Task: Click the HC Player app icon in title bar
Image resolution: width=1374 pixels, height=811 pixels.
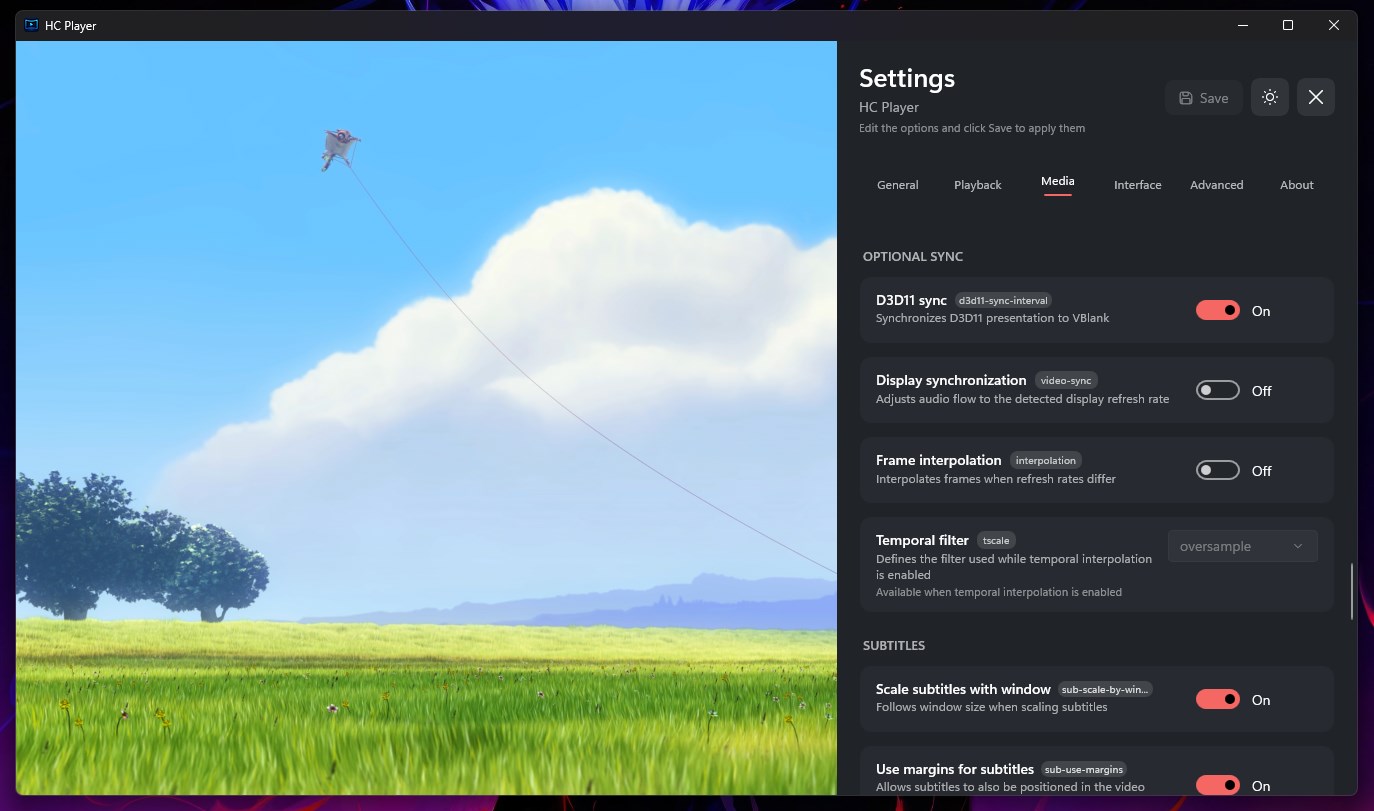Action: pos(32,25)
